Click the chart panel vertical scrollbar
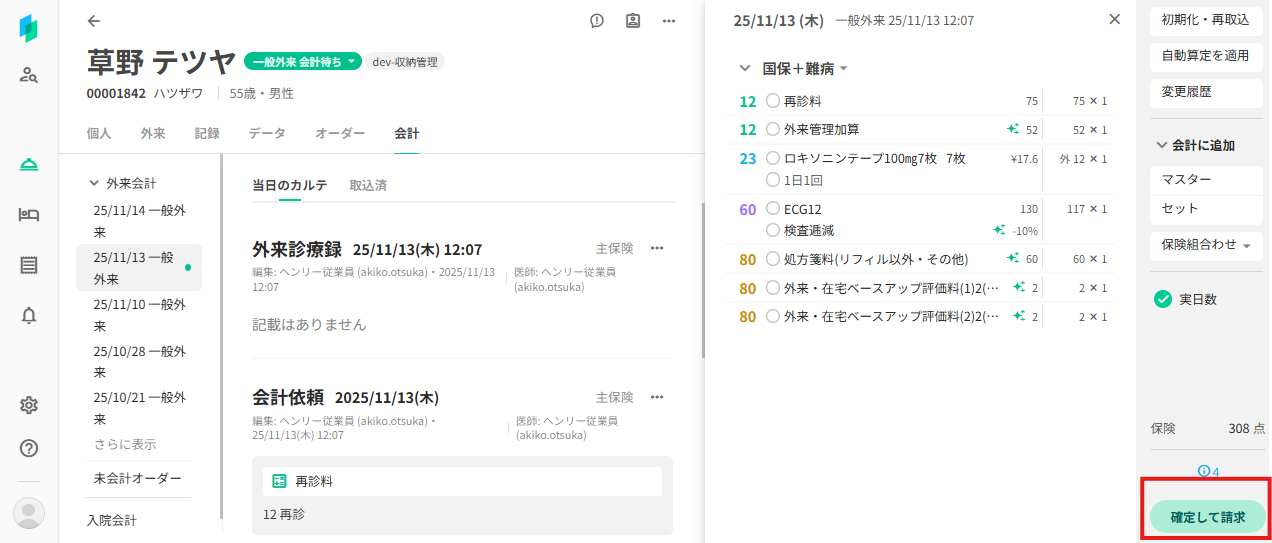 (703, 280)
